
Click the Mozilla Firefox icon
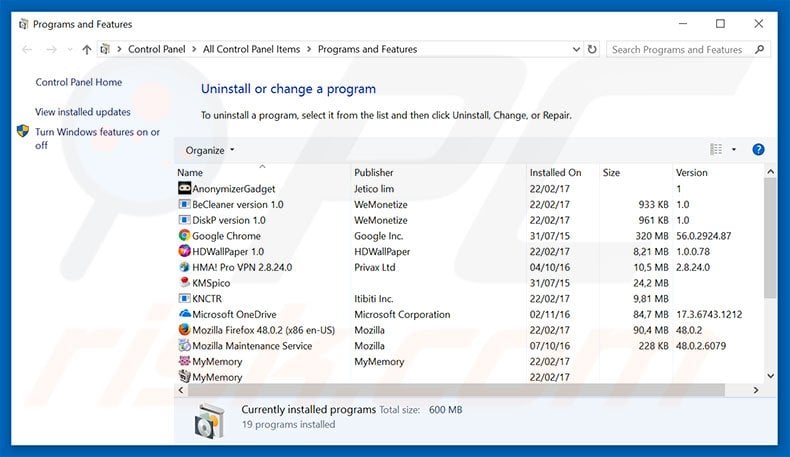[184, 330]
